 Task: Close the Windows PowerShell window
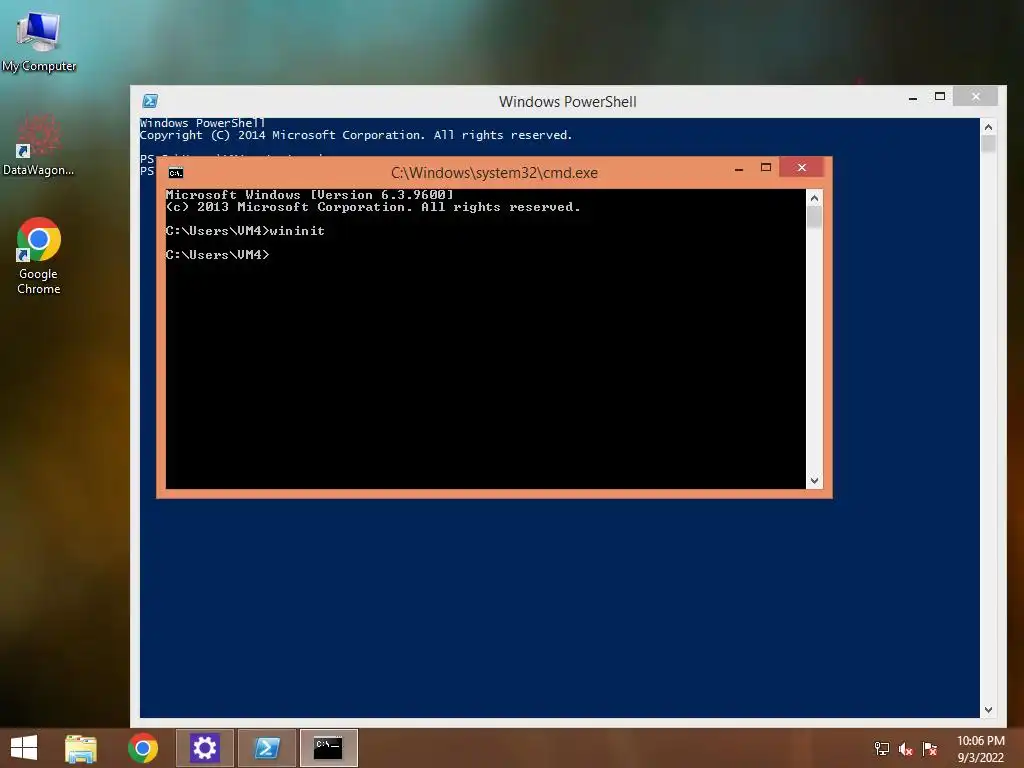pos(976,97)
